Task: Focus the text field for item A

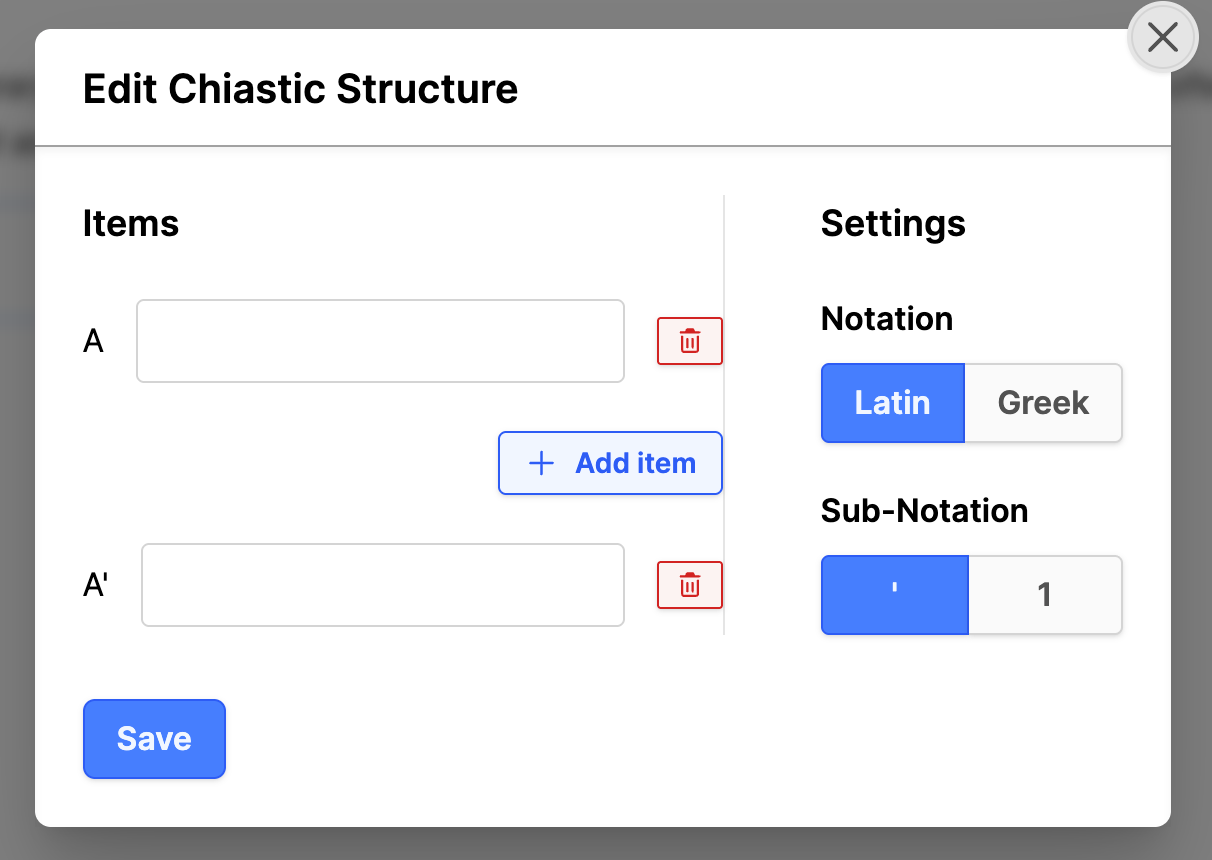Action: [380, 341]
